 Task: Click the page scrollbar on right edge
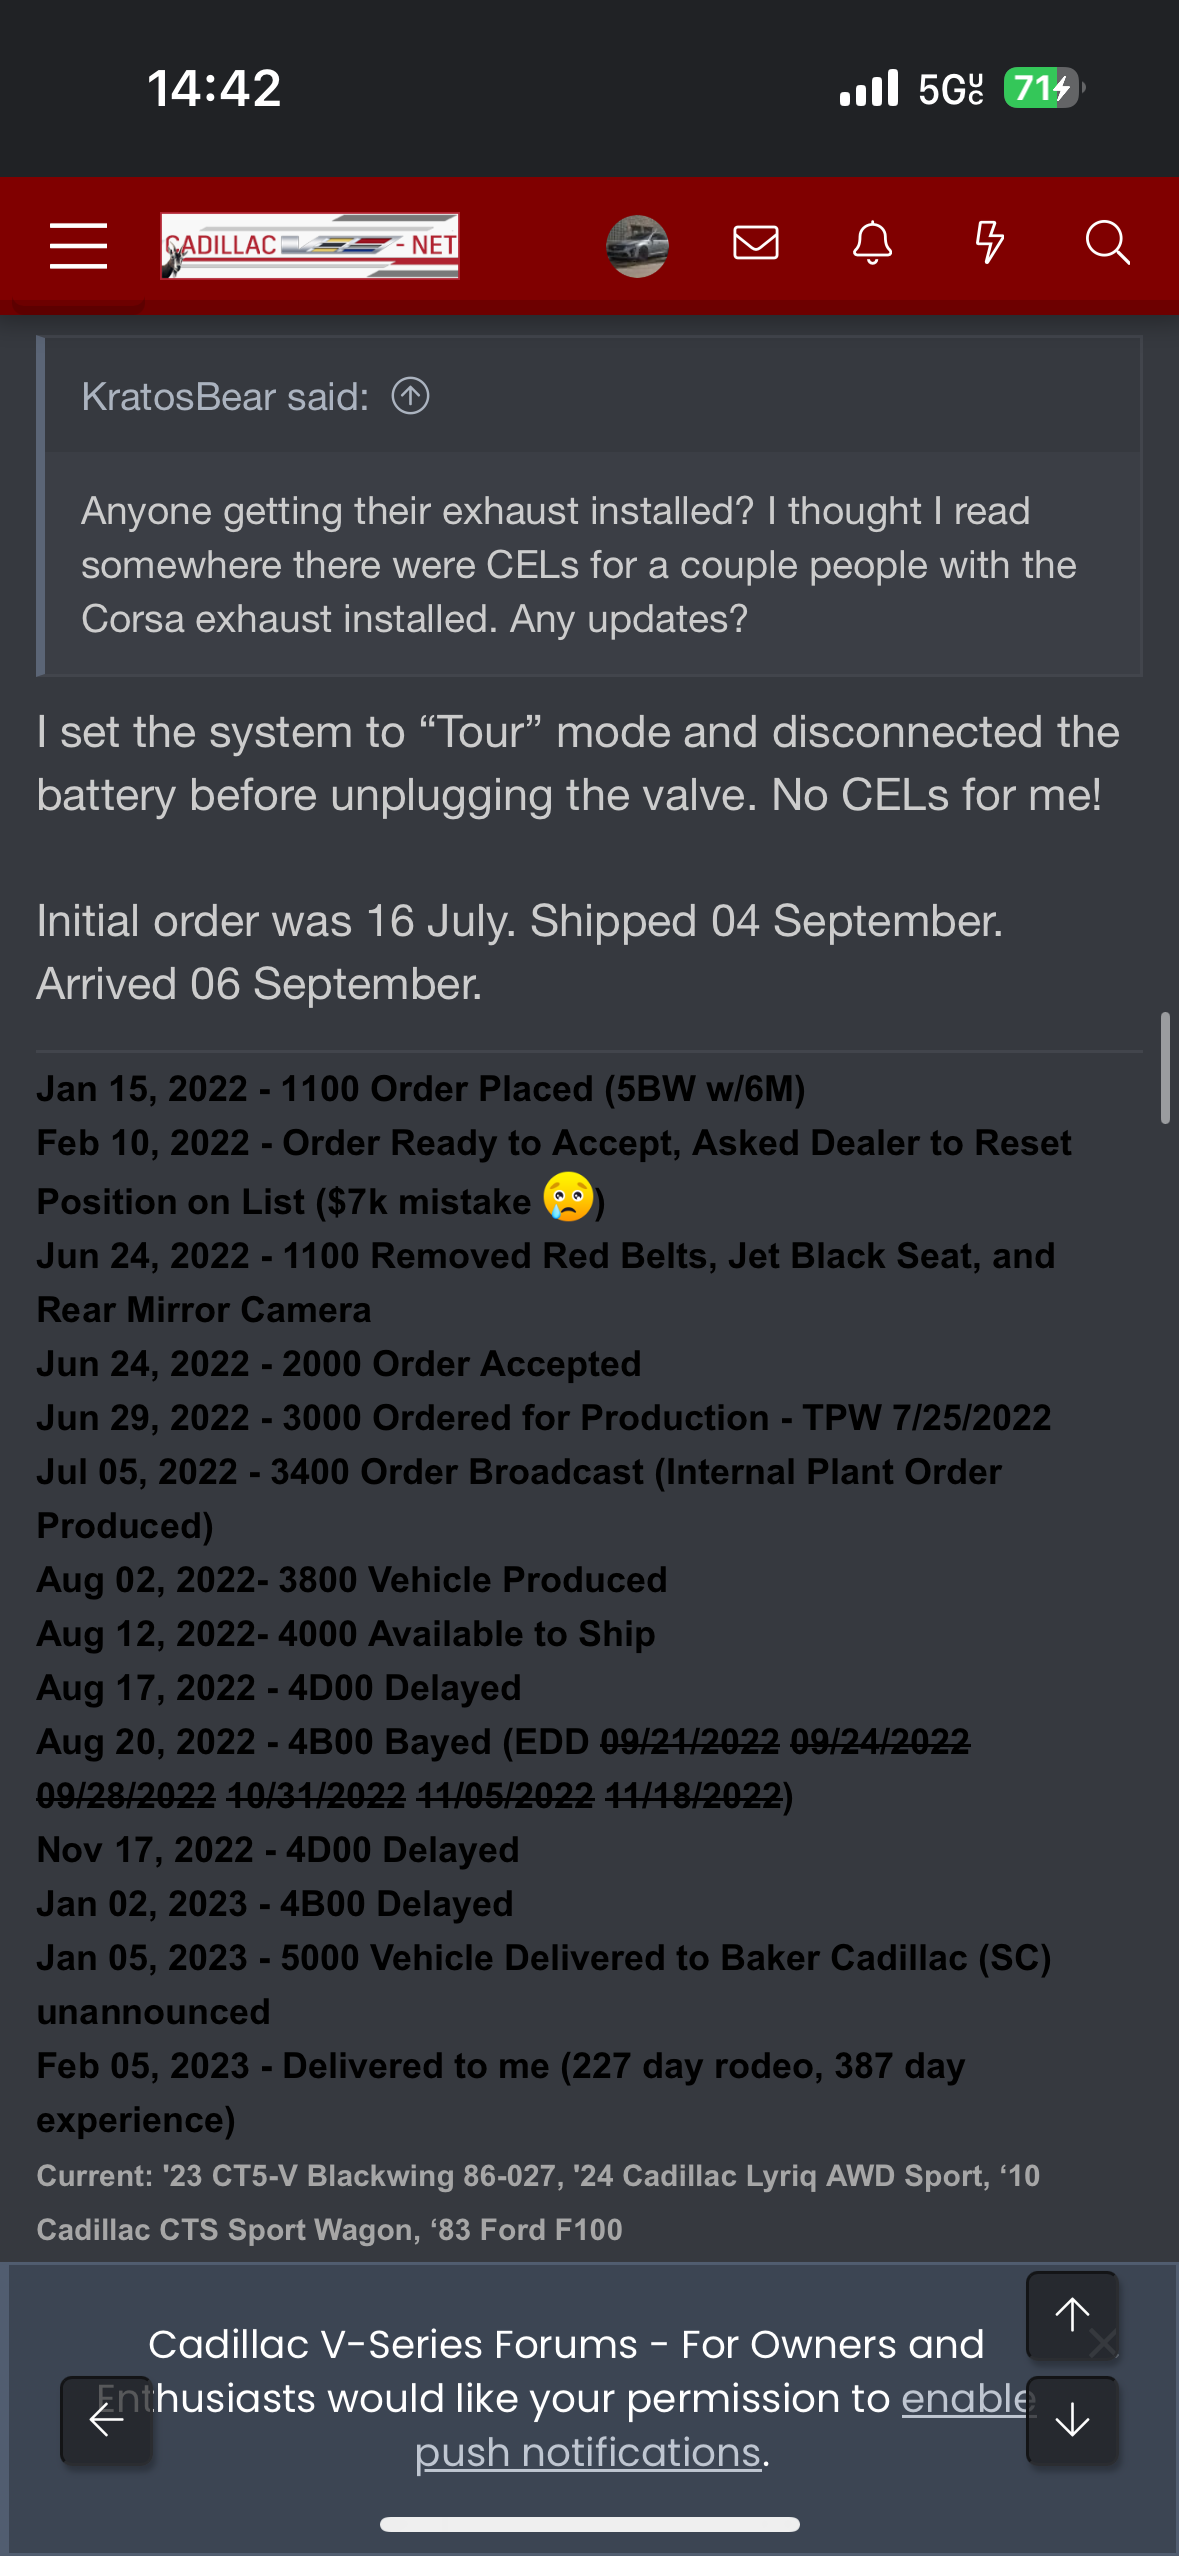[x=1164, y=1068]
